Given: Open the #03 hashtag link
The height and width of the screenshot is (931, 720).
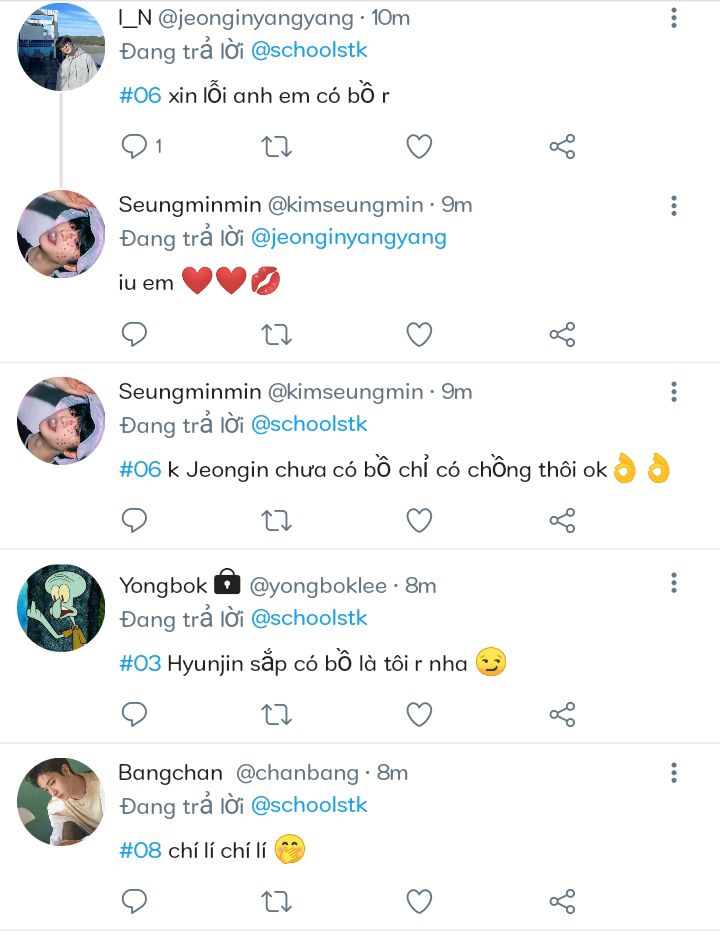Looking at the screenshot, I should pos(140,663).
